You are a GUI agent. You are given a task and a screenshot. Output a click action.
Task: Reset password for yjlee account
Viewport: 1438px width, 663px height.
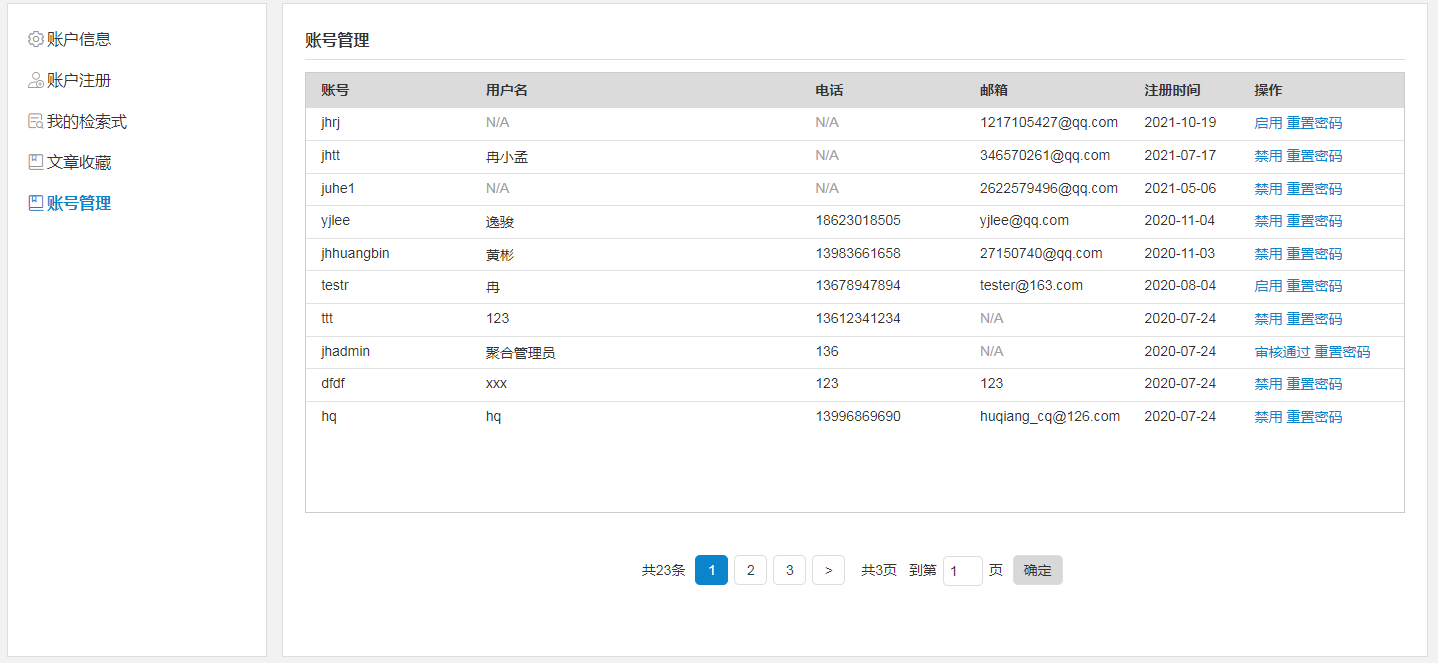1314,221
